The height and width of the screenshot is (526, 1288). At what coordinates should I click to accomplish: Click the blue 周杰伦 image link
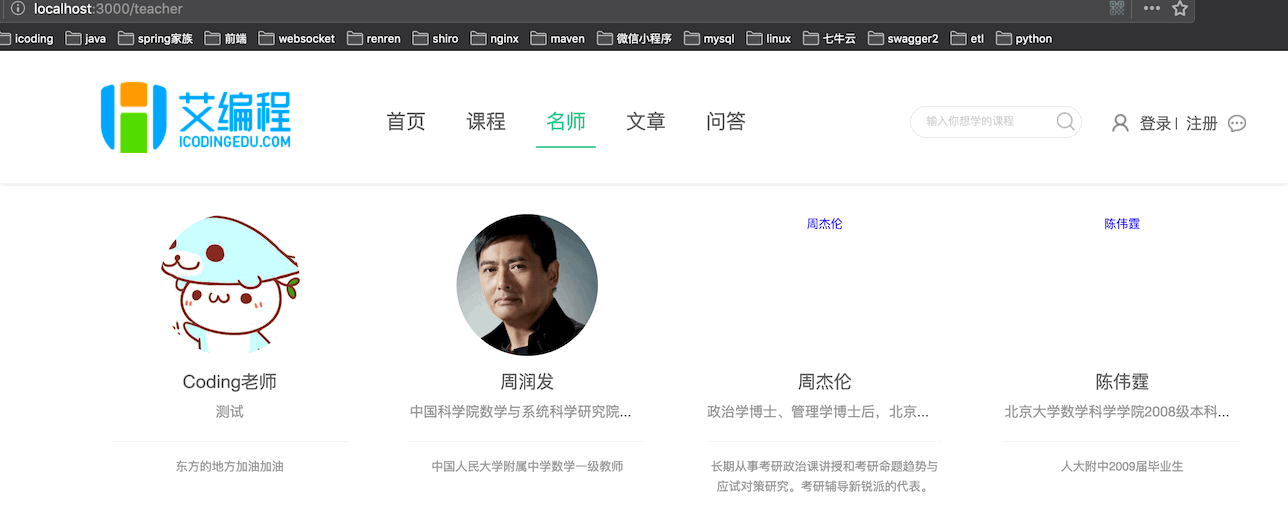click(825, 224)
